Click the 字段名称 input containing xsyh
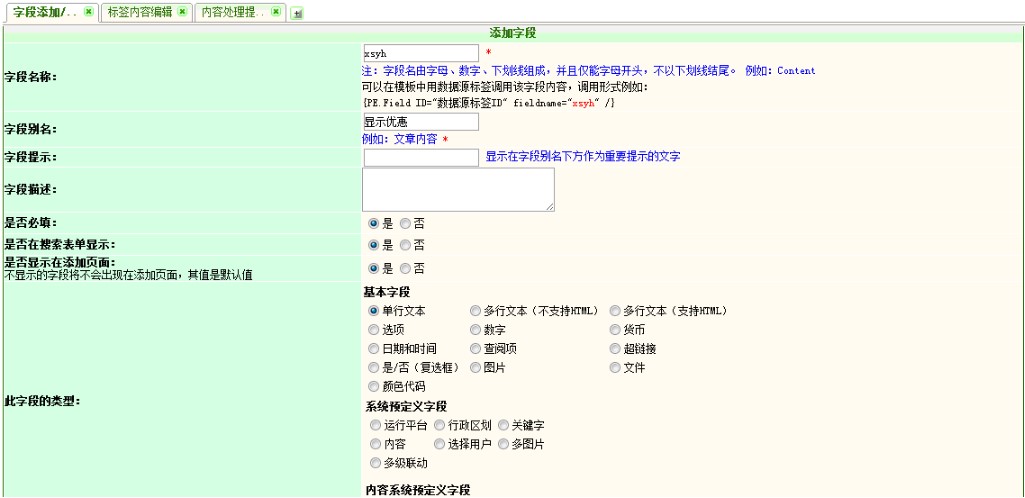The height and width of the screenshot is (498, 1025). click(x=420, y=53)
